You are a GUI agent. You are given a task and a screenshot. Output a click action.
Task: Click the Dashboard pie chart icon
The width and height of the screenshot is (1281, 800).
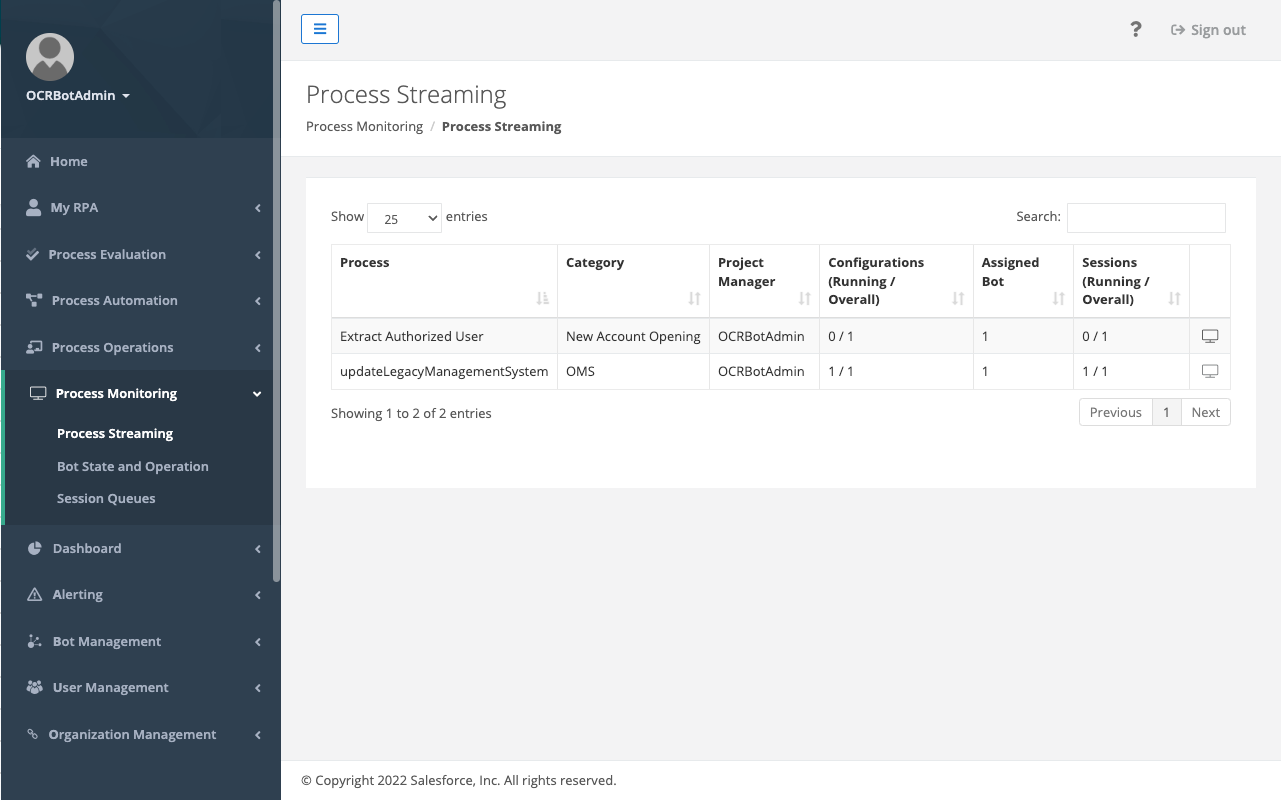click(x=34, y=548)
